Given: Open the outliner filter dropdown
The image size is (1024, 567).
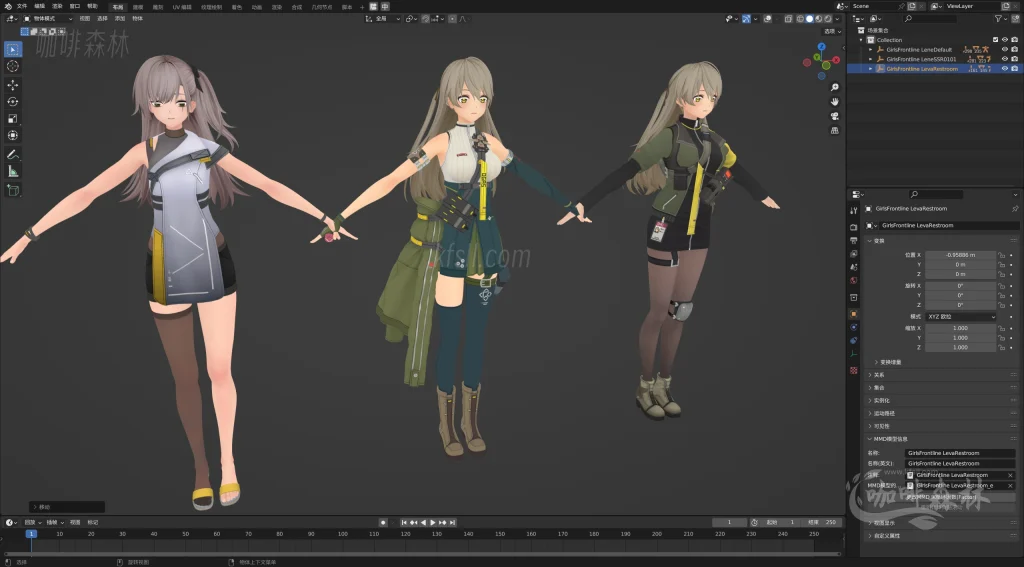Looking at the screenshot, I should click(1000, 19).
